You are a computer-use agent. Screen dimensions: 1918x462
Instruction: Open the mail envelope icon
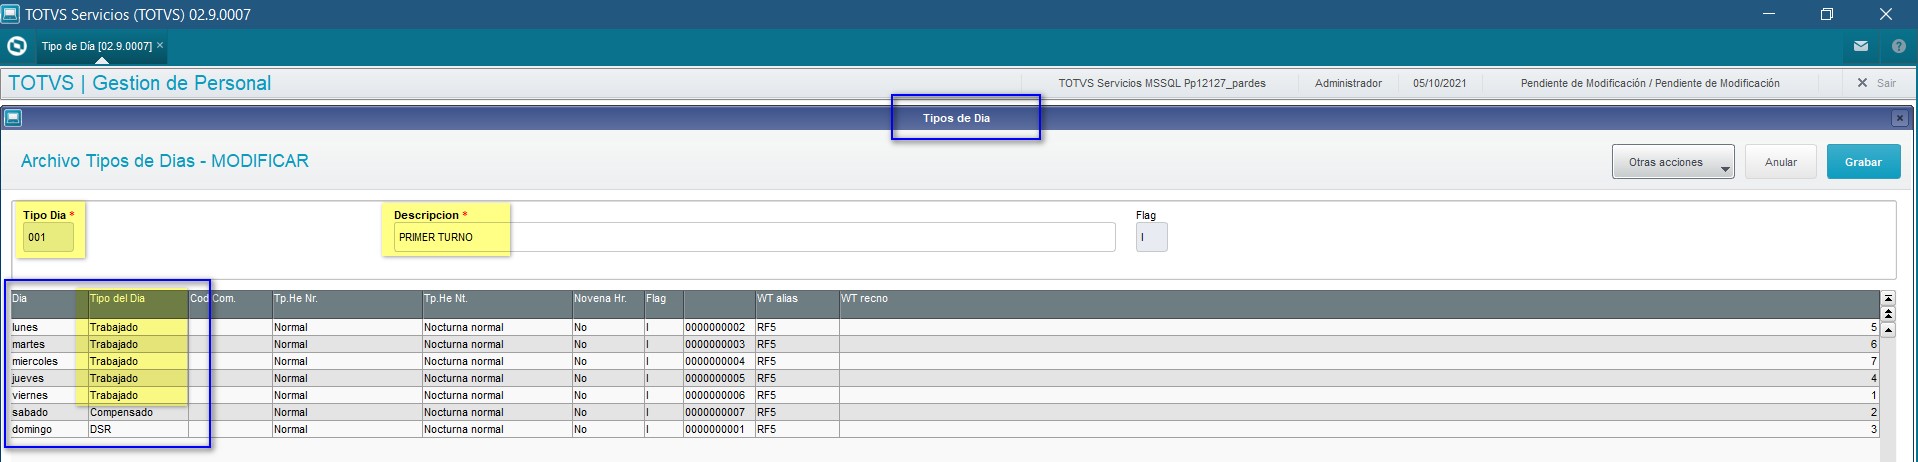[x=1861, y=46]
